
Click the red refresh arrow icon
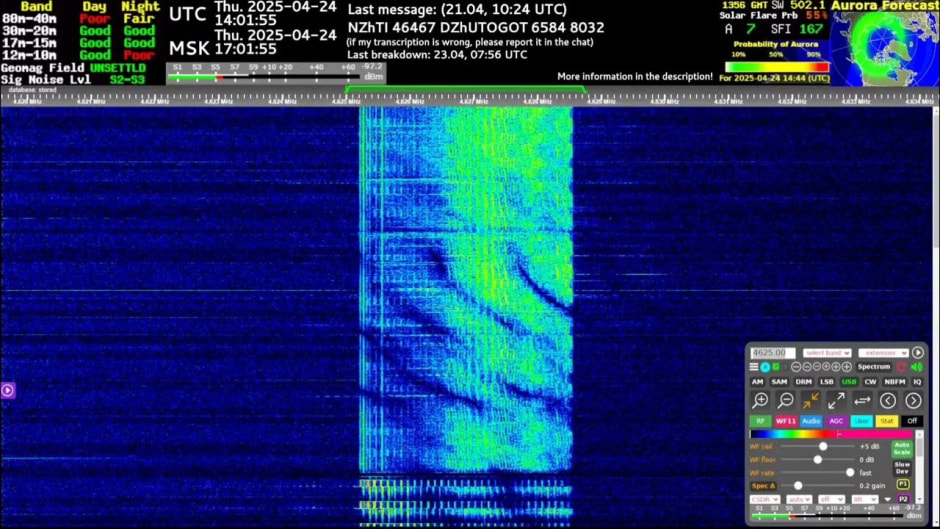pos(902,367)
